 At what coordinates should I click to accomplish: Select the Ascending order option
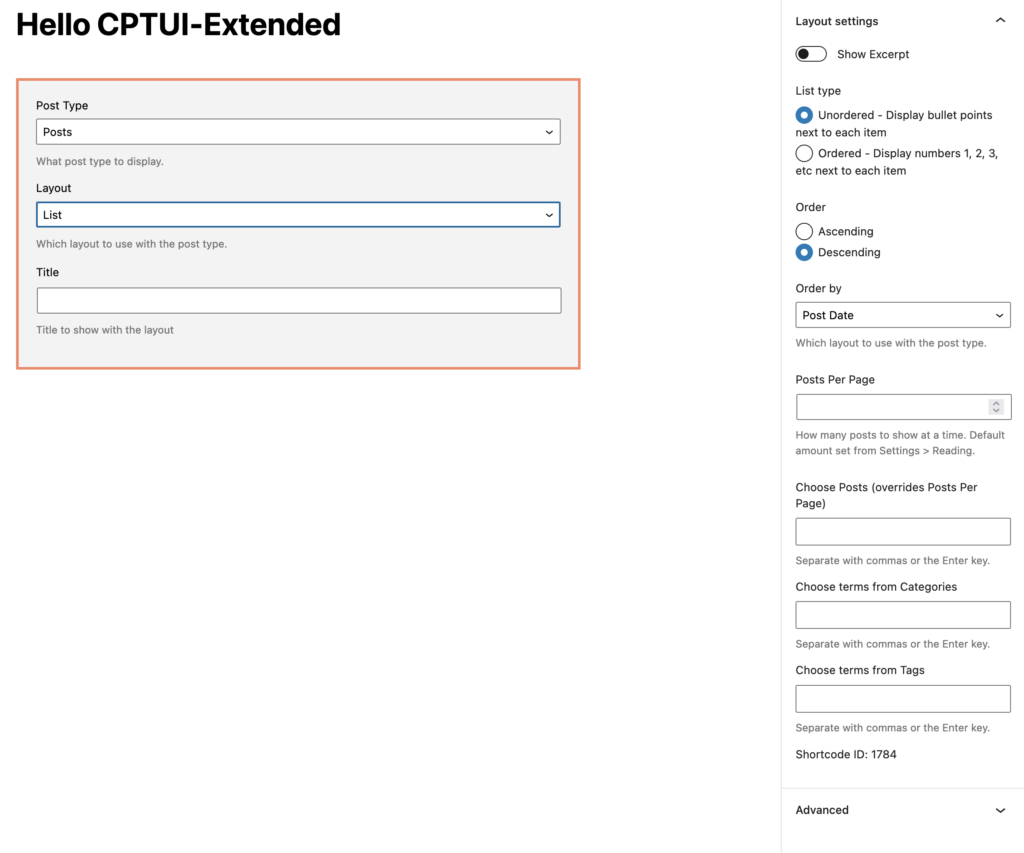[x=804, y=231]
